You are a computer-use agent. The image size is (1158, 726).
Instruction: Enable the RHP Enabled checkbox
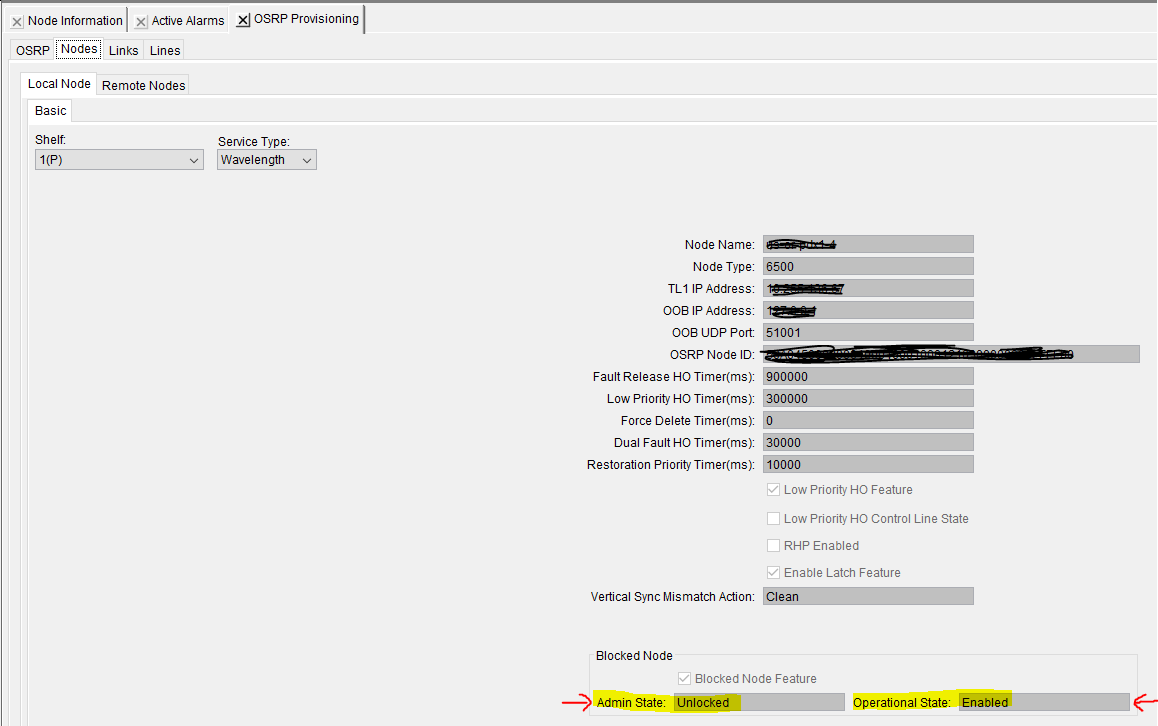point(773,546)
